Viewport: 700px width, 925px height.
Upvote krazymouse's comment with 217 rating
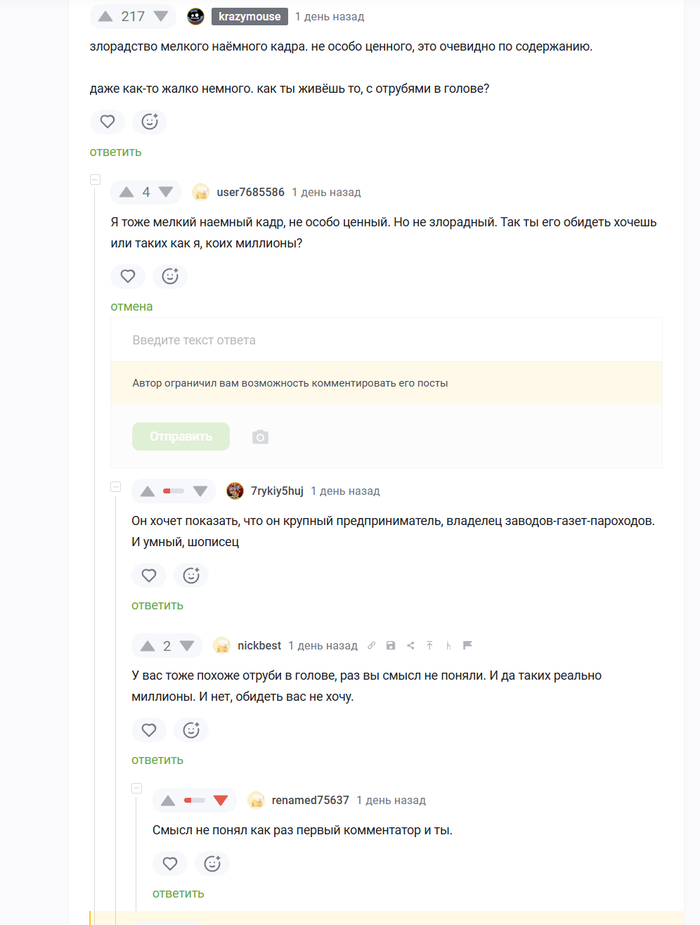tap(105, 16)
